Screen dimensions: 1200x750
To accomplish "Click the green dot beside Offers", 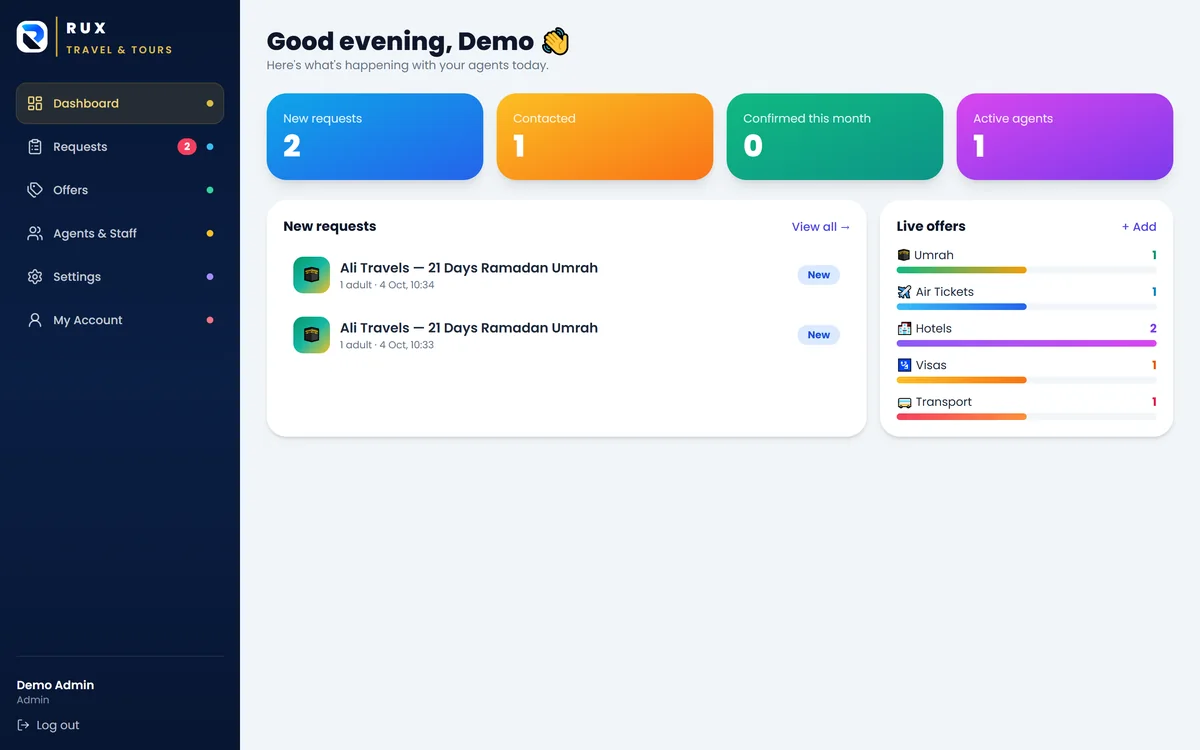I will (209, 190).
